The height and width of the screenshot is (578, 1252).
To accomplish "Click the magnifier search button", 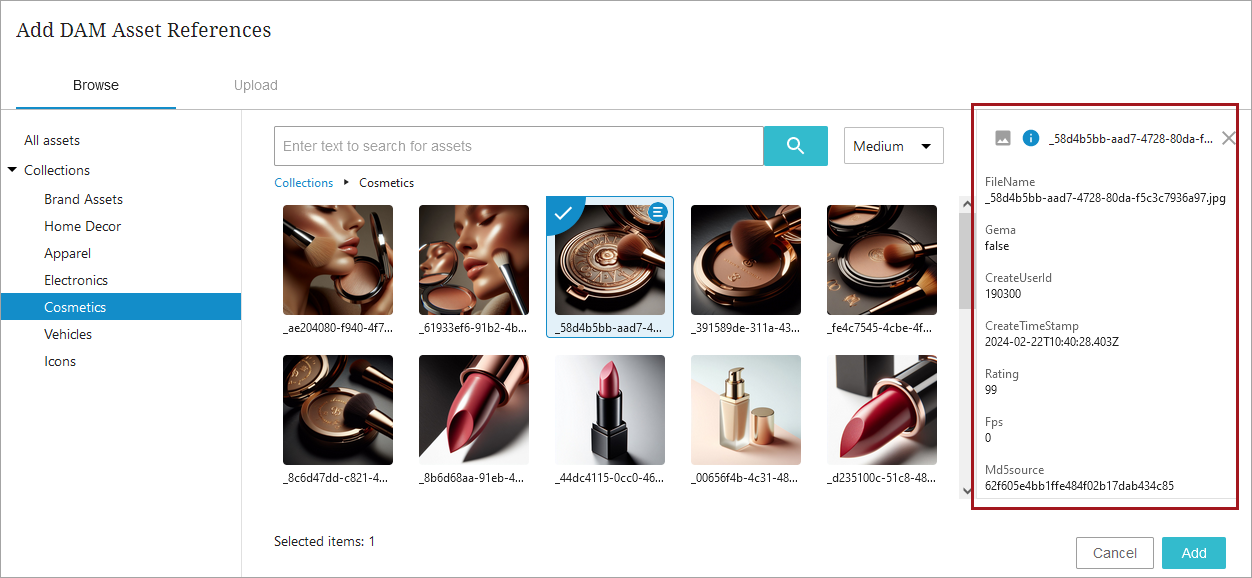I will [x=795, y=146].
